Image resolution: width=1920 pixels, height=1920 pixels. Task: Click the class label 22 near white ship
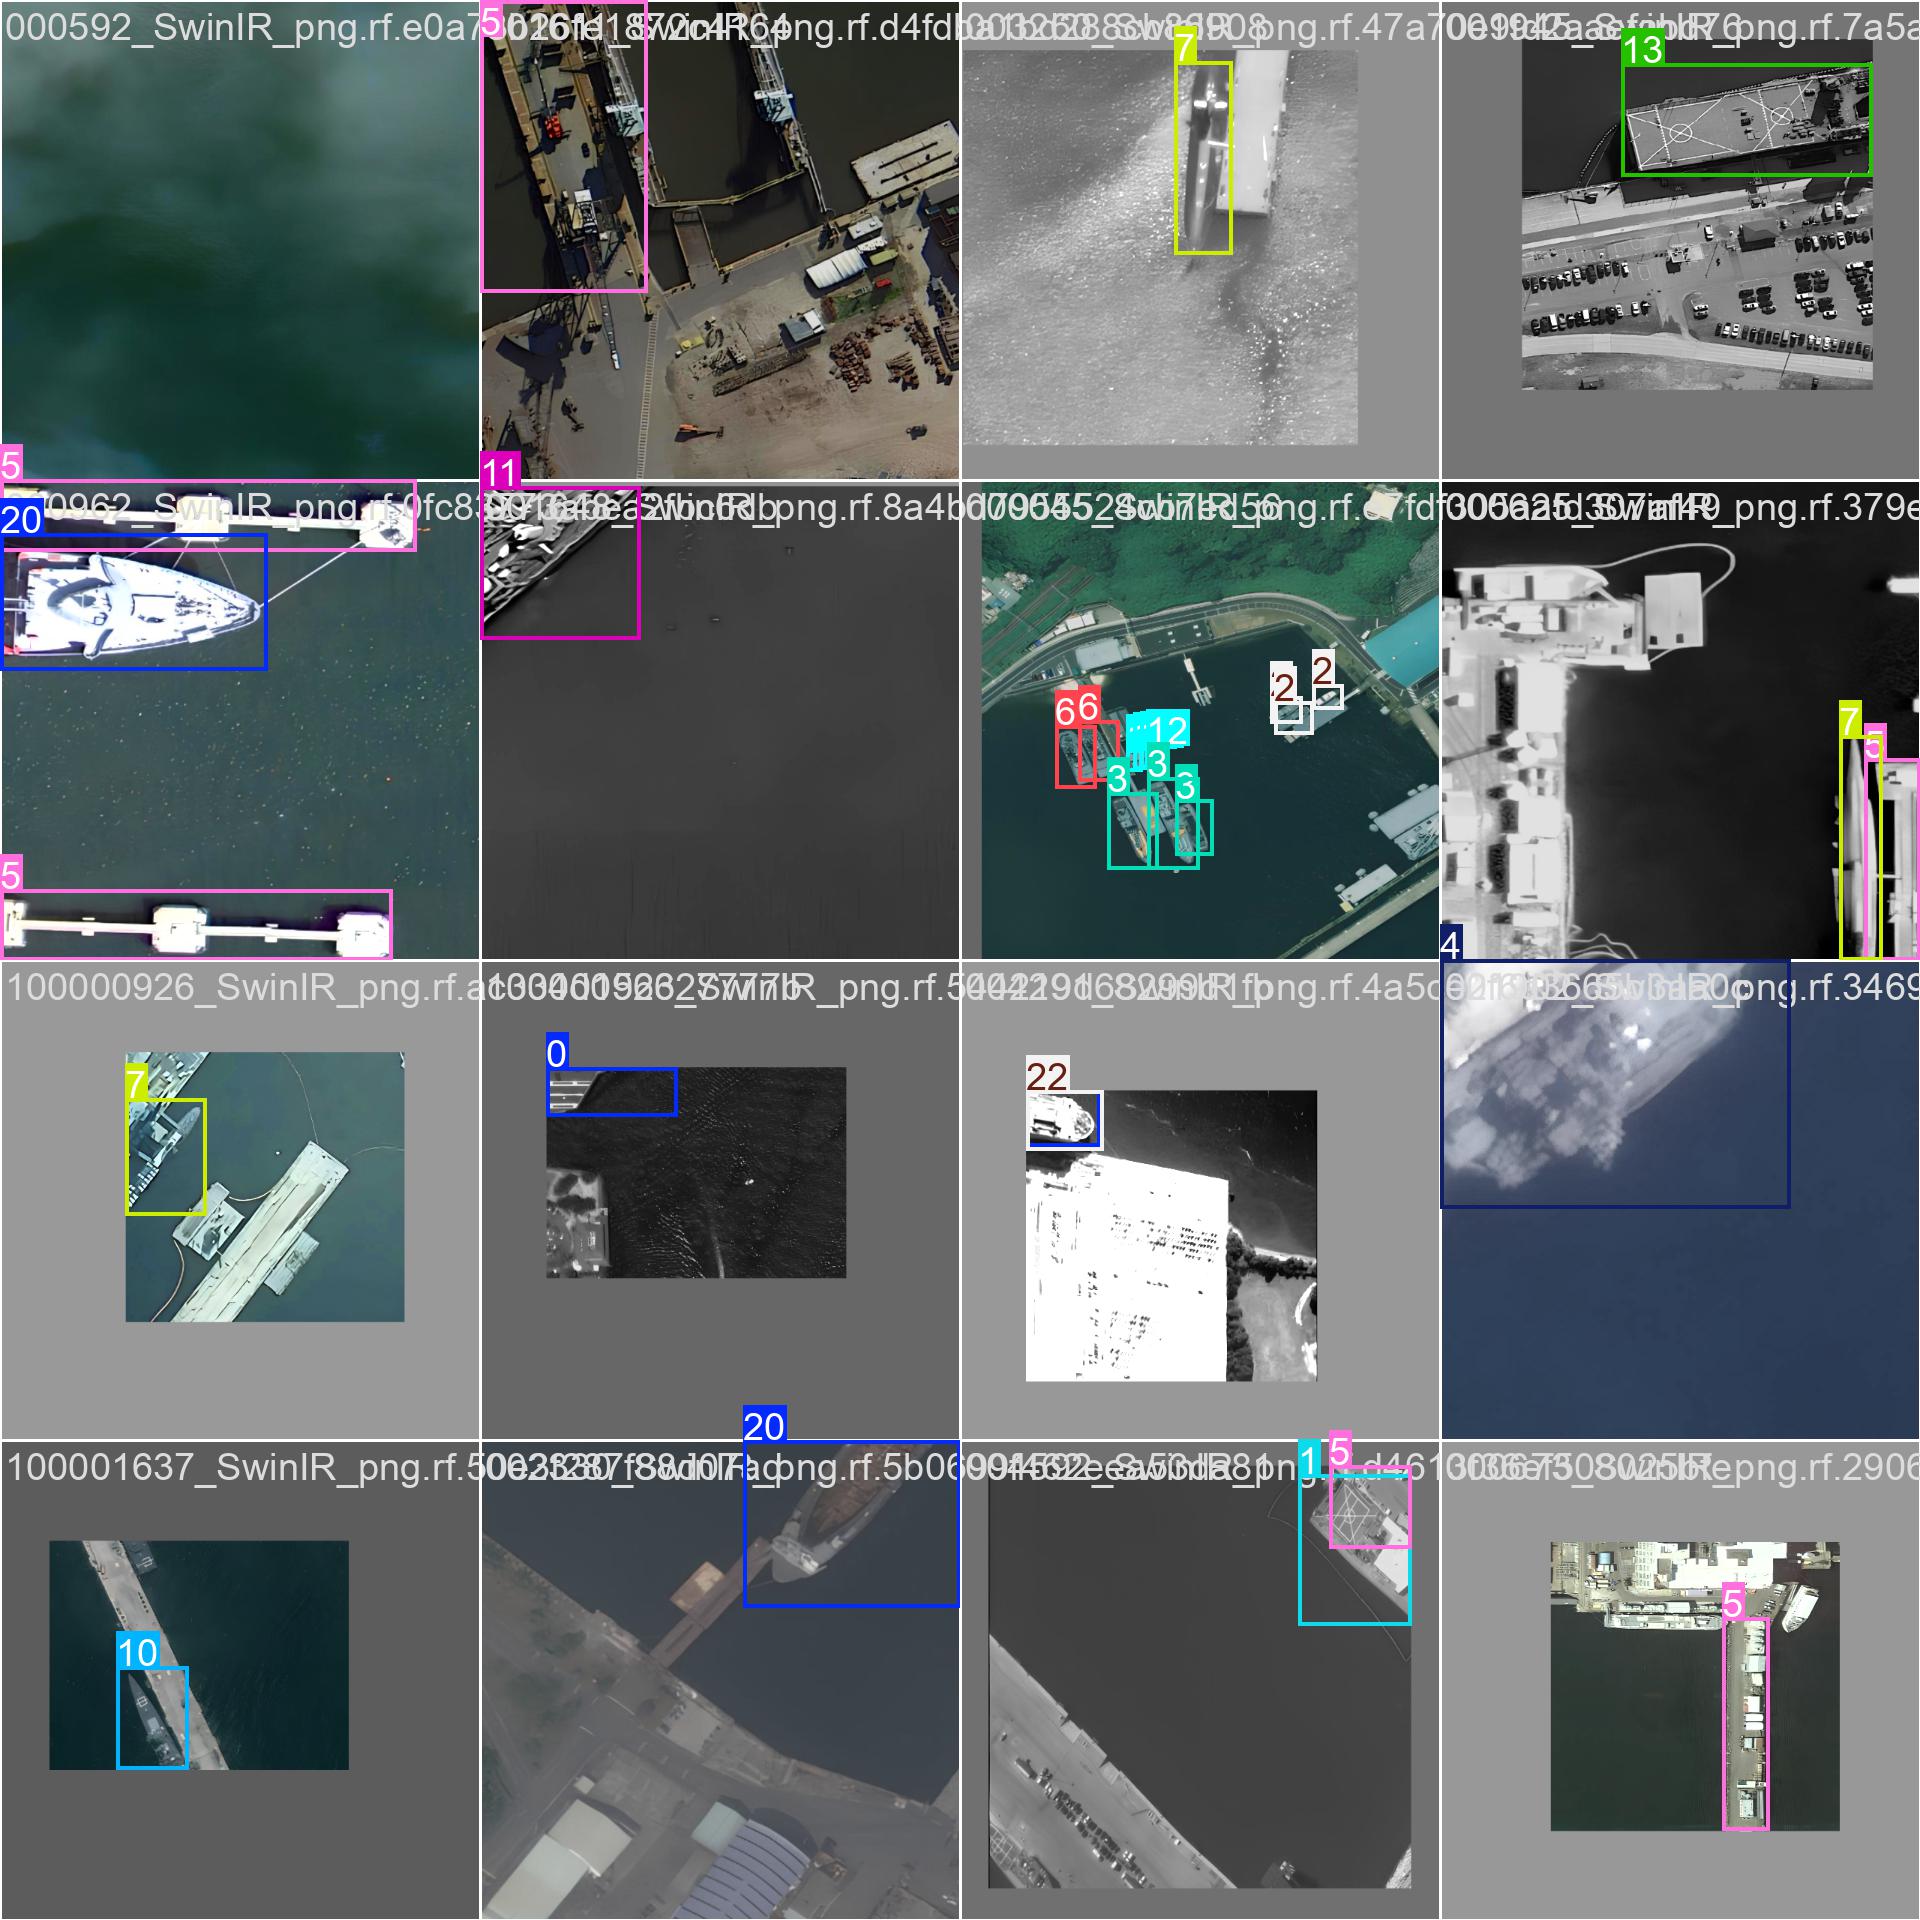tap(1047, 1077)
